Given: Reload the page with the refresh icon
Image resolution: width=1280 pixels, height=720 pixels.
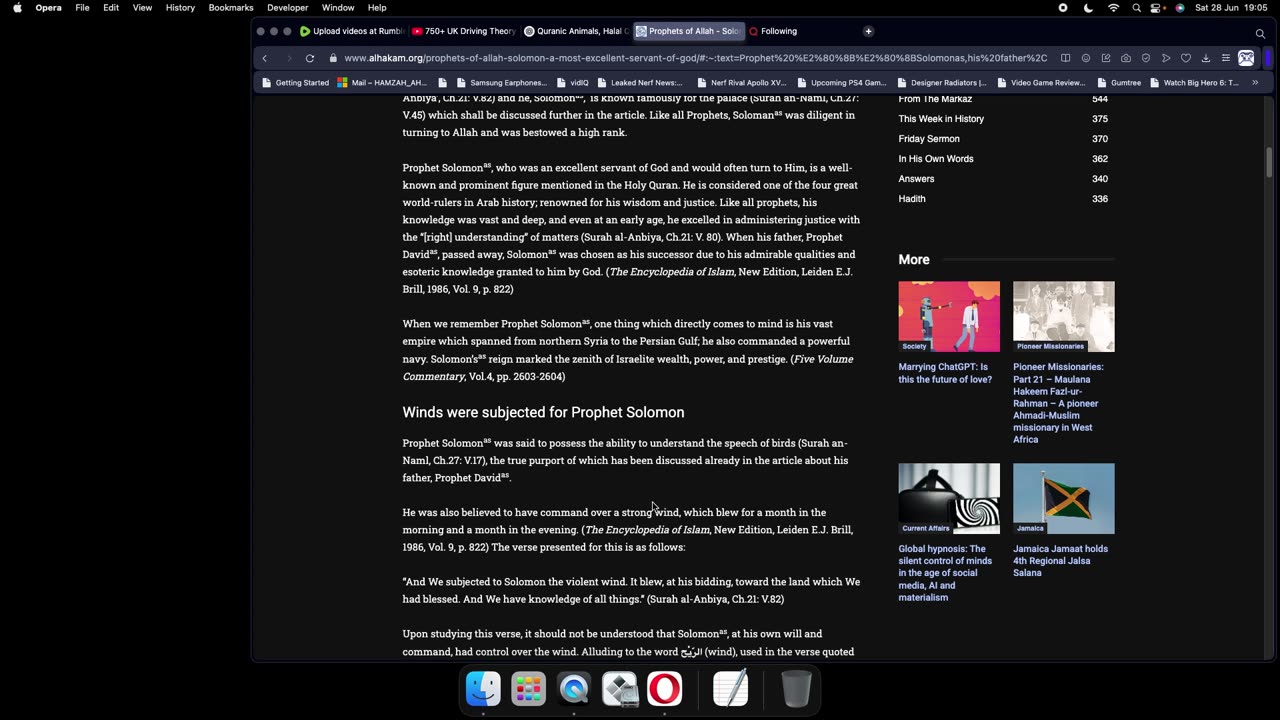Looking at the screenshot, I should tap(310, 58).
